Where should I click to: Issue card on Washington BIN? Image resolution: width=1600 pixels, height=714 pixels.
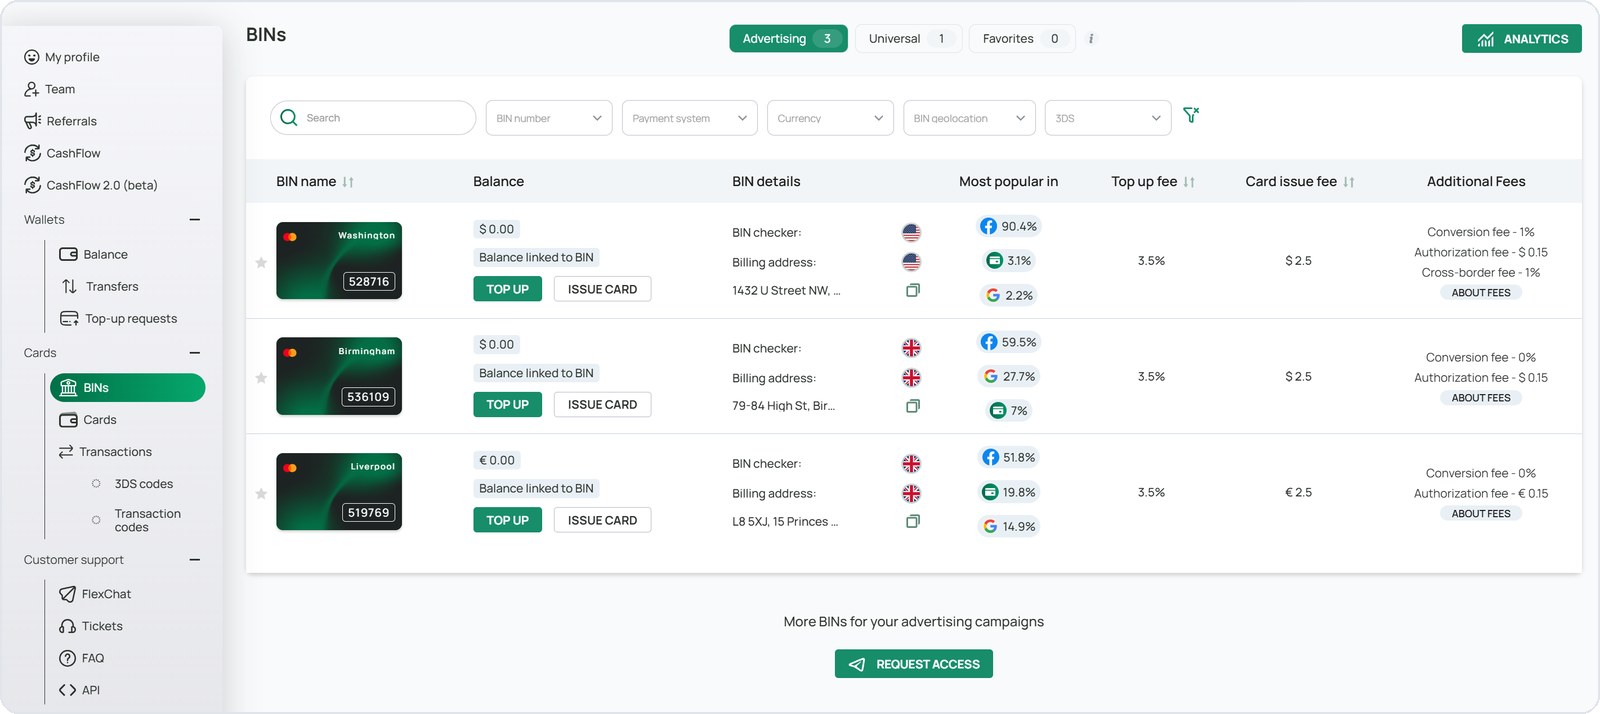point(602,289)
